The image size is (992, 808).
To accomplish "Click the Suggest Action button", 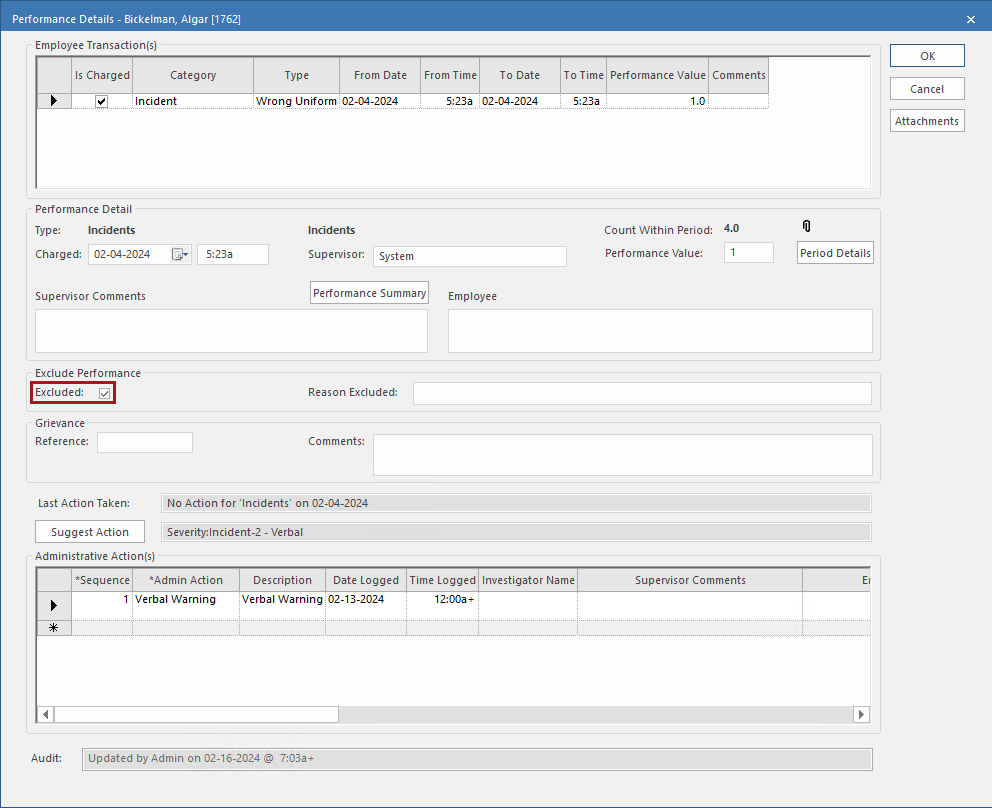I will tap(89, 531).
